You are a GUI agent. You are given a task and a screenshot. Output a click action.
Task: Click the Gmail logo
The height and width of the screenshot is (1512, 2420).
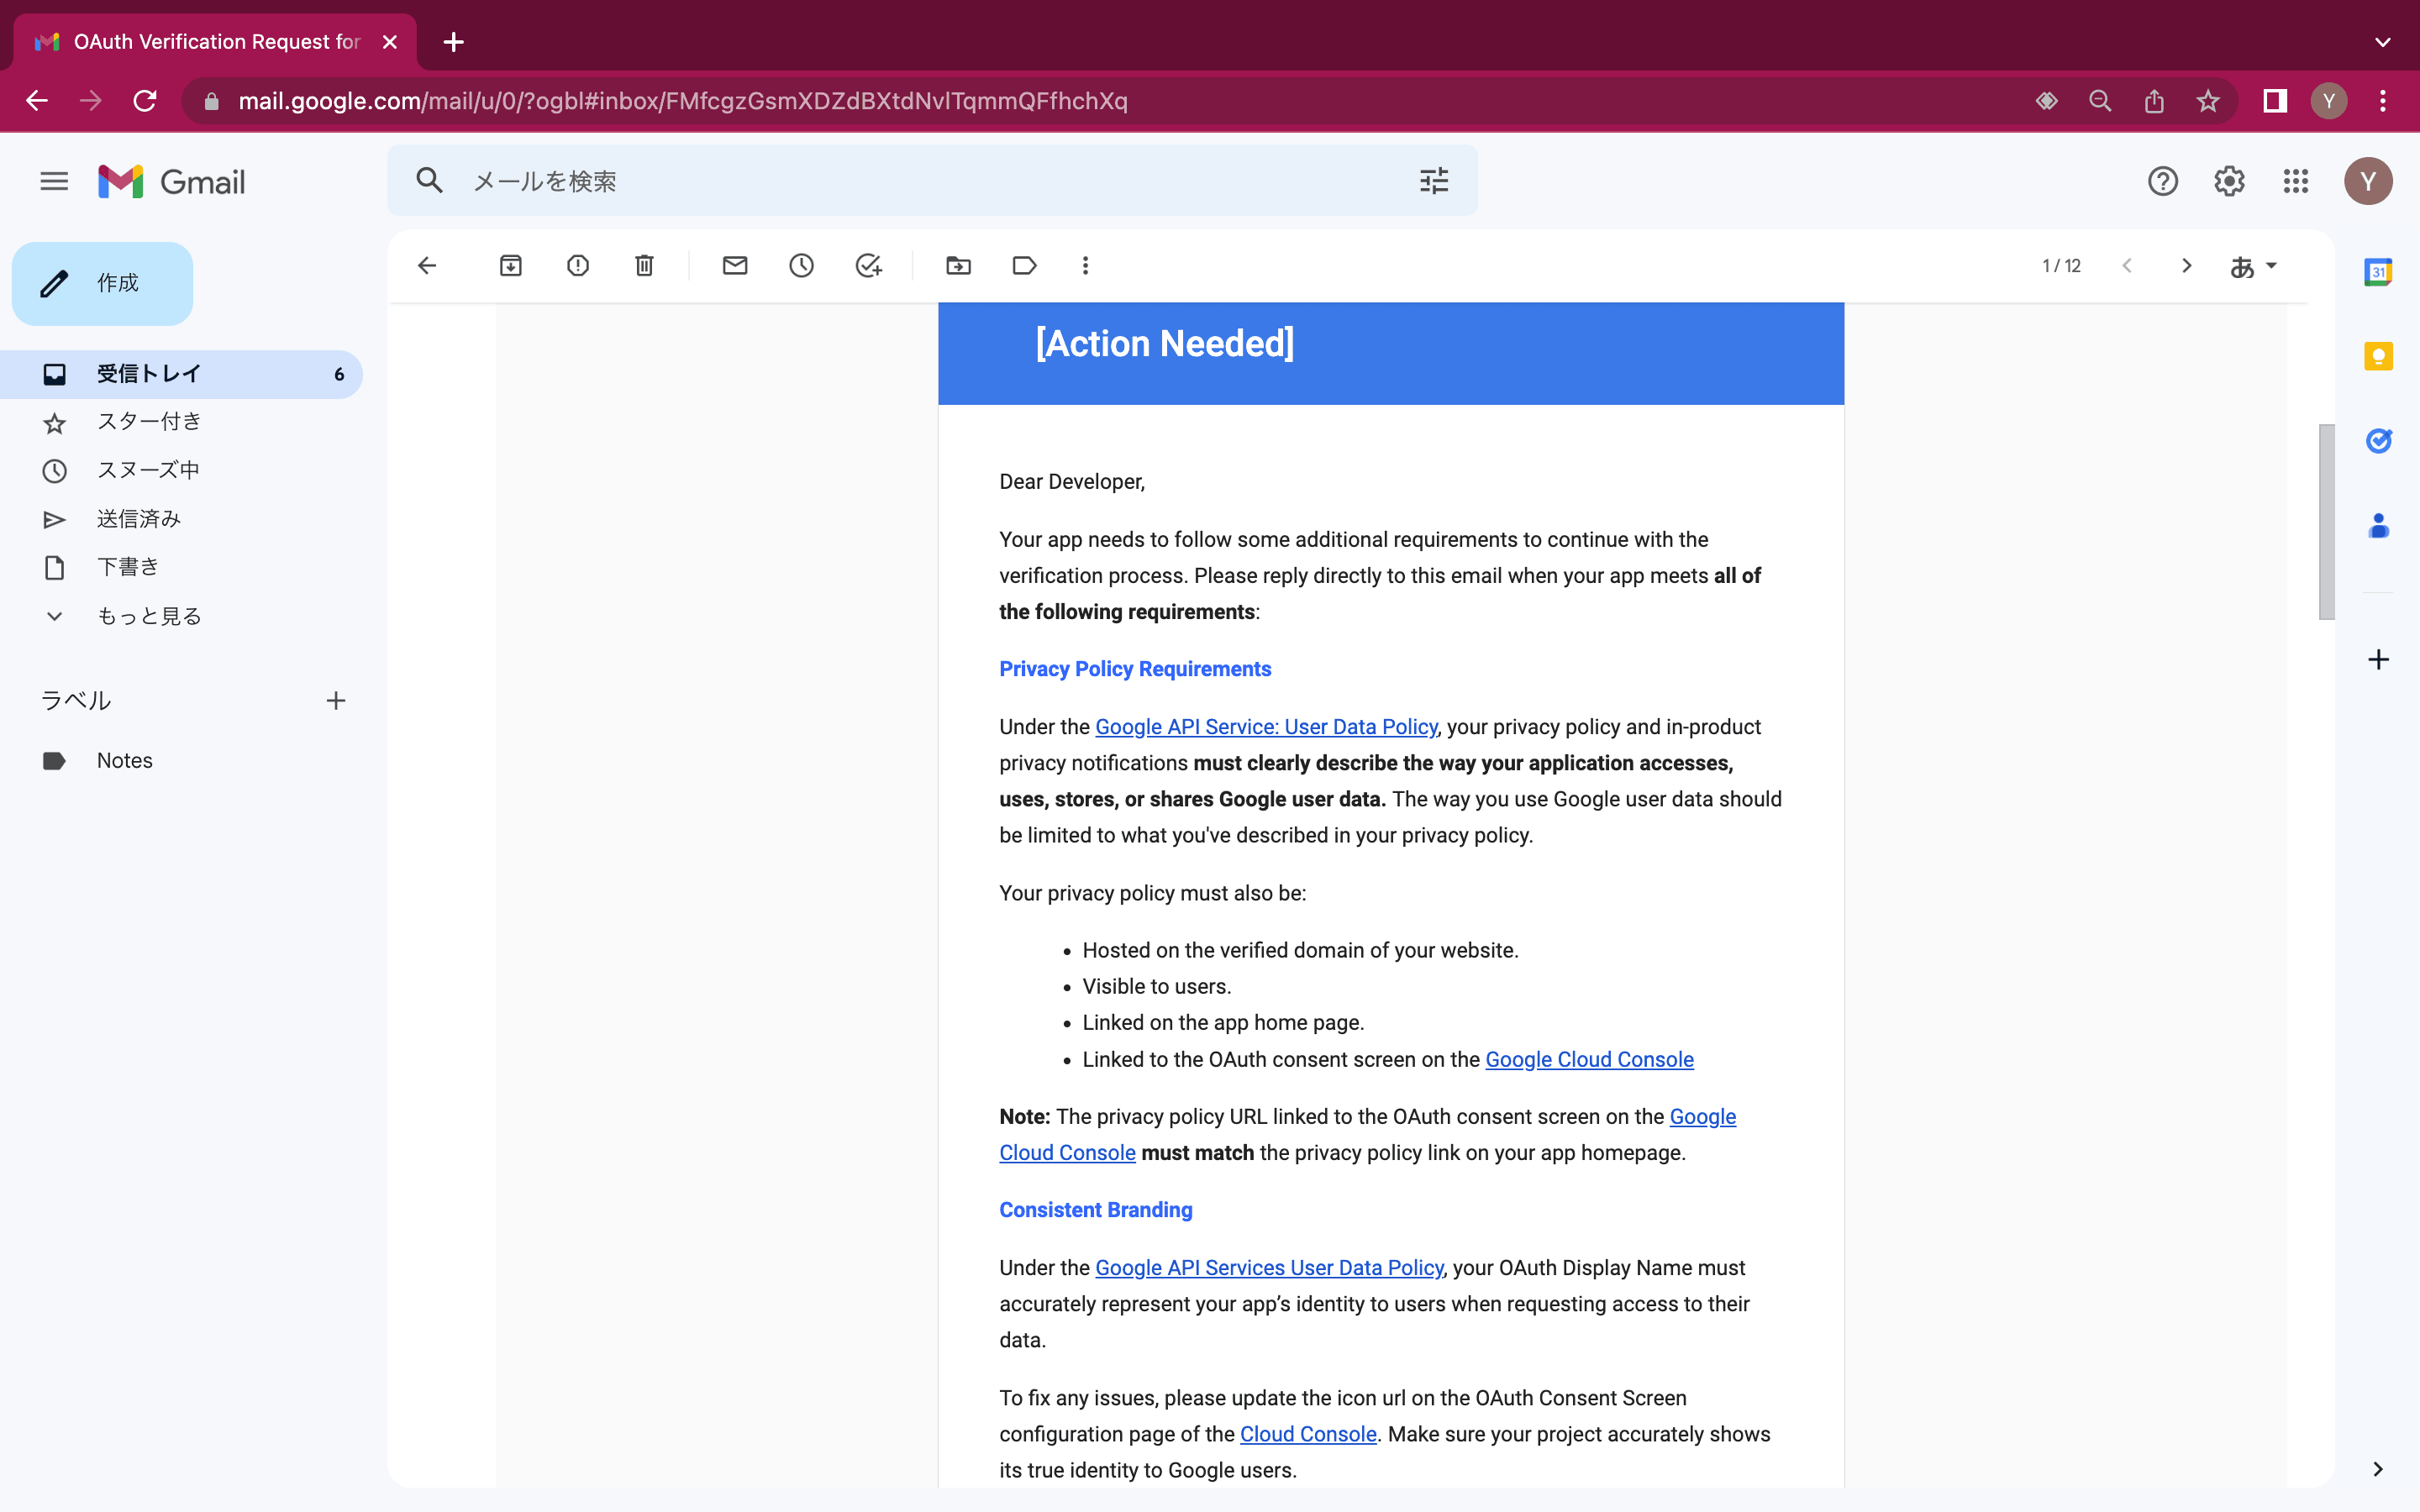coord(171,181)
